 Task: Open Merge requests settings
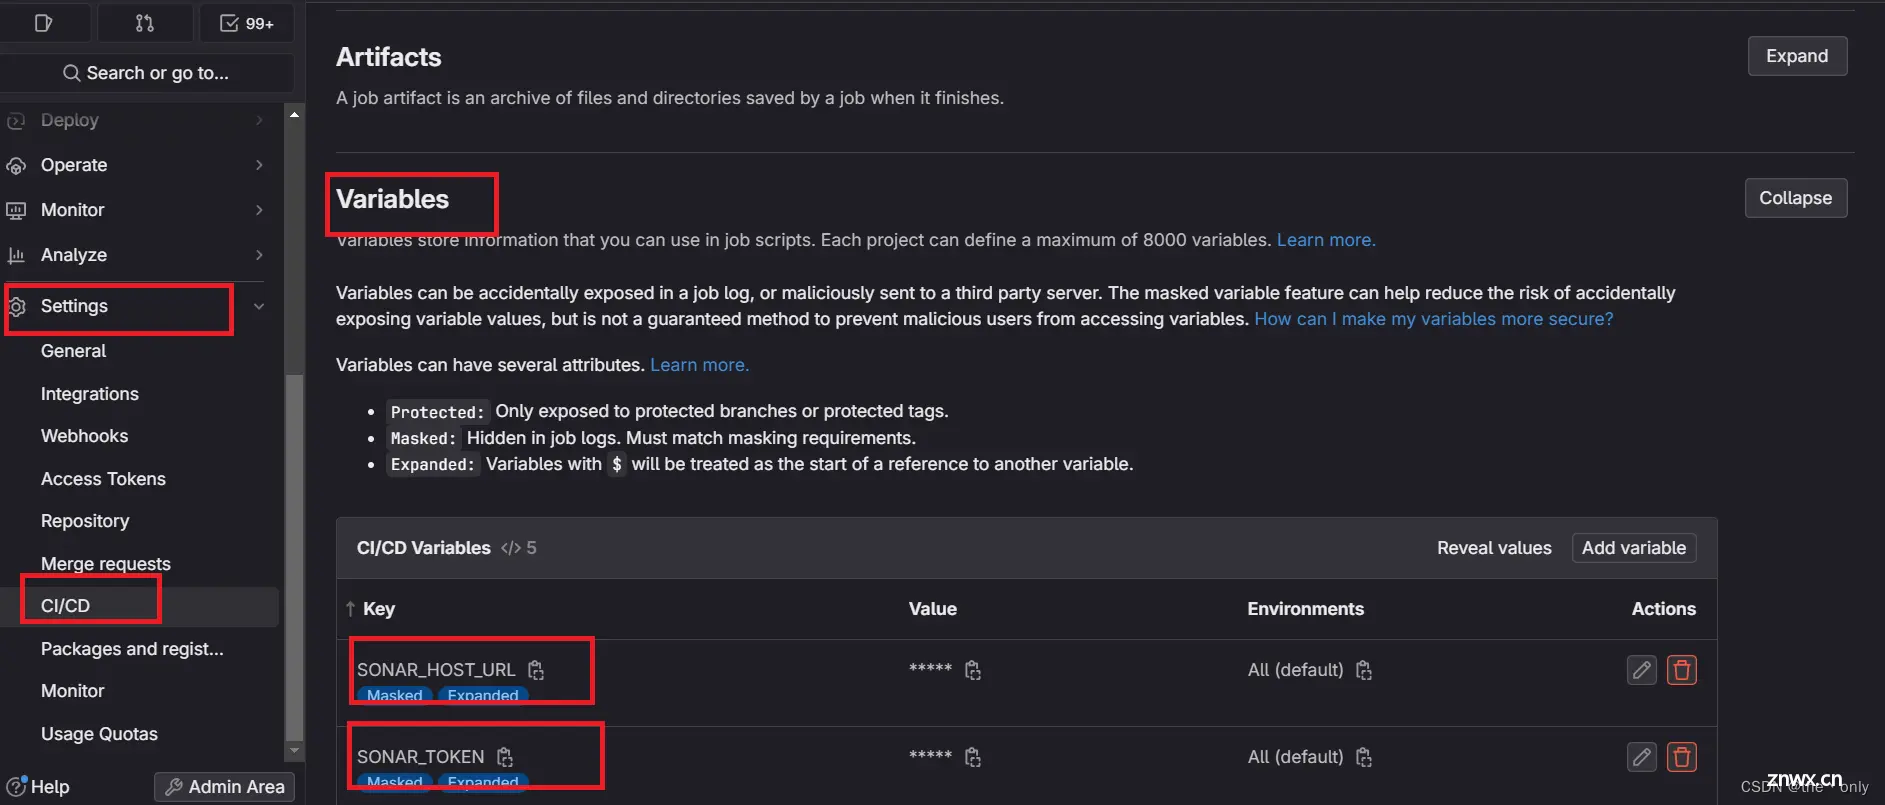(106, 564)
